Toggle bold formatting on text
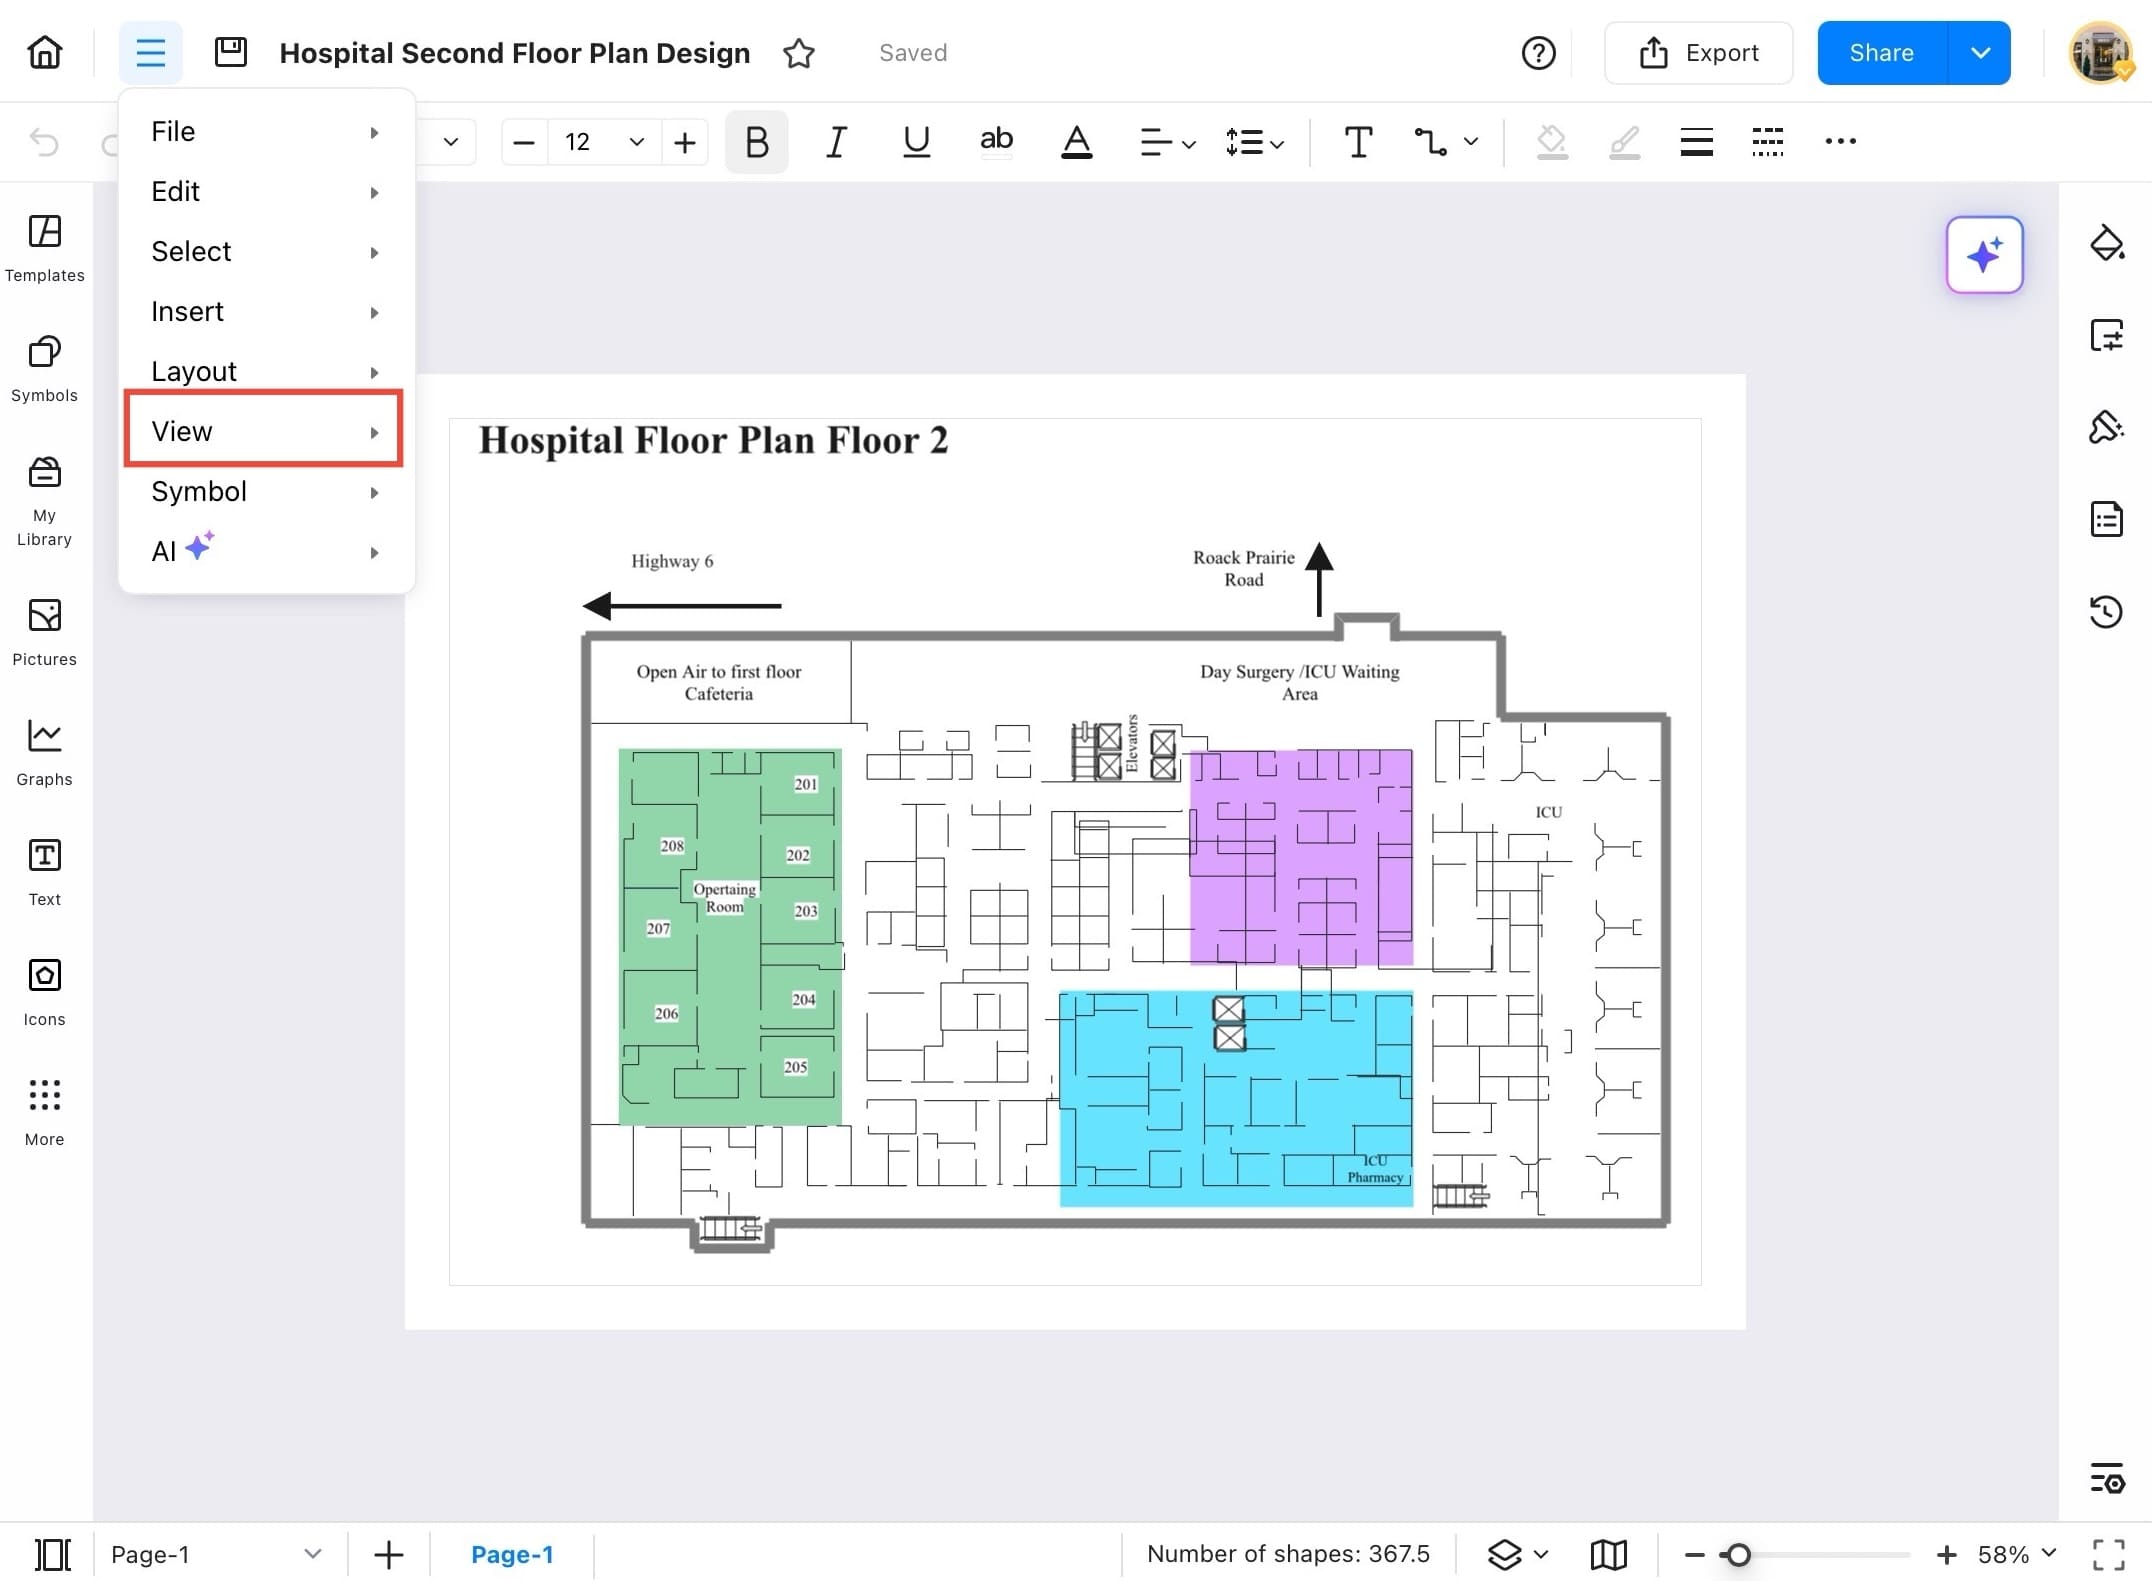 coord(756,142)
